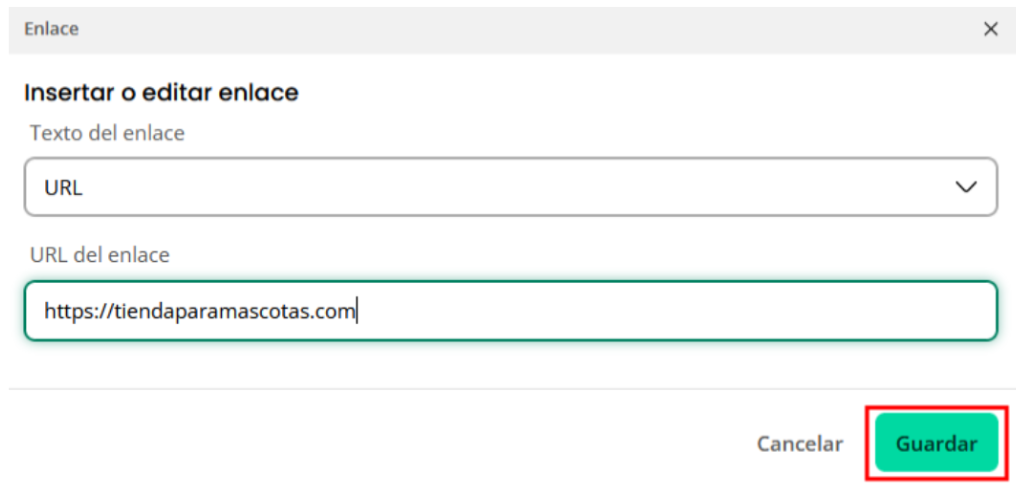
Task: Click Cancelar to discard the link
Action: 800,444
